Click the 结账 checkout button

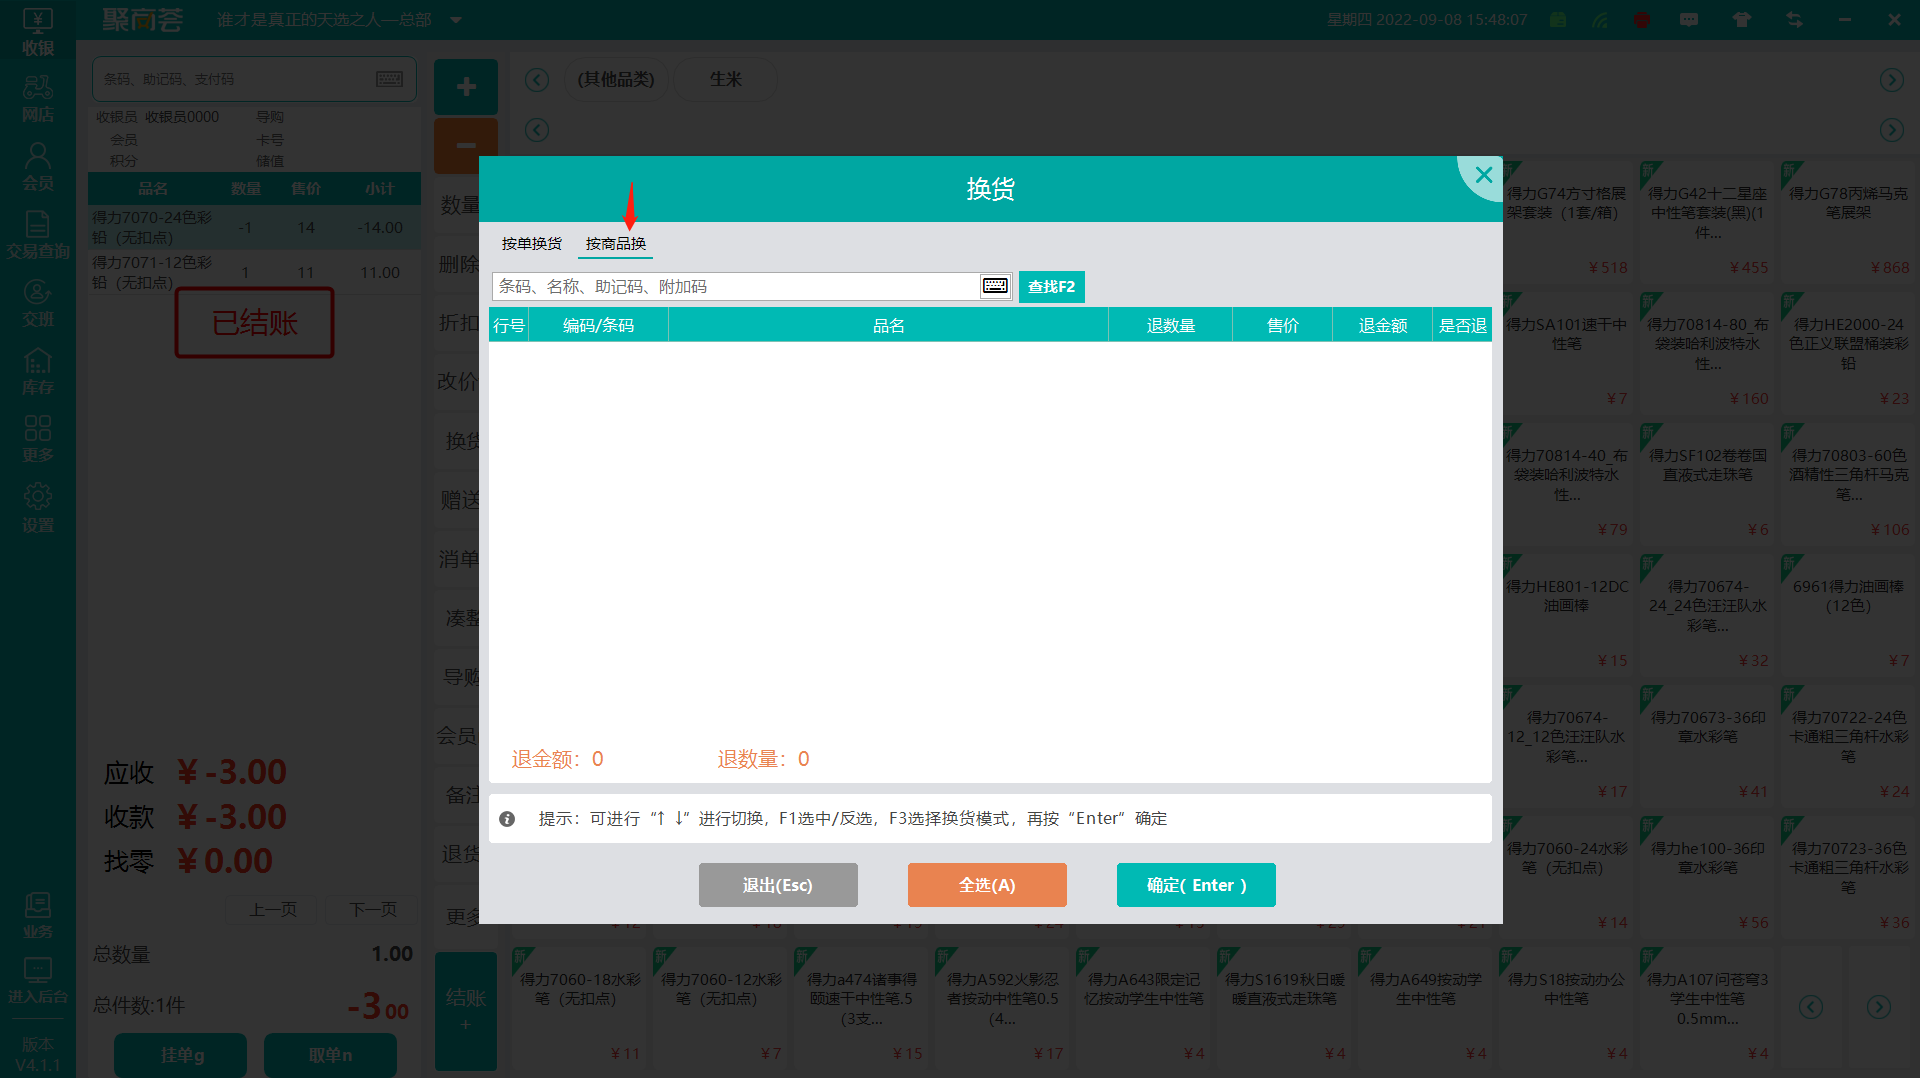[466, 1011]
